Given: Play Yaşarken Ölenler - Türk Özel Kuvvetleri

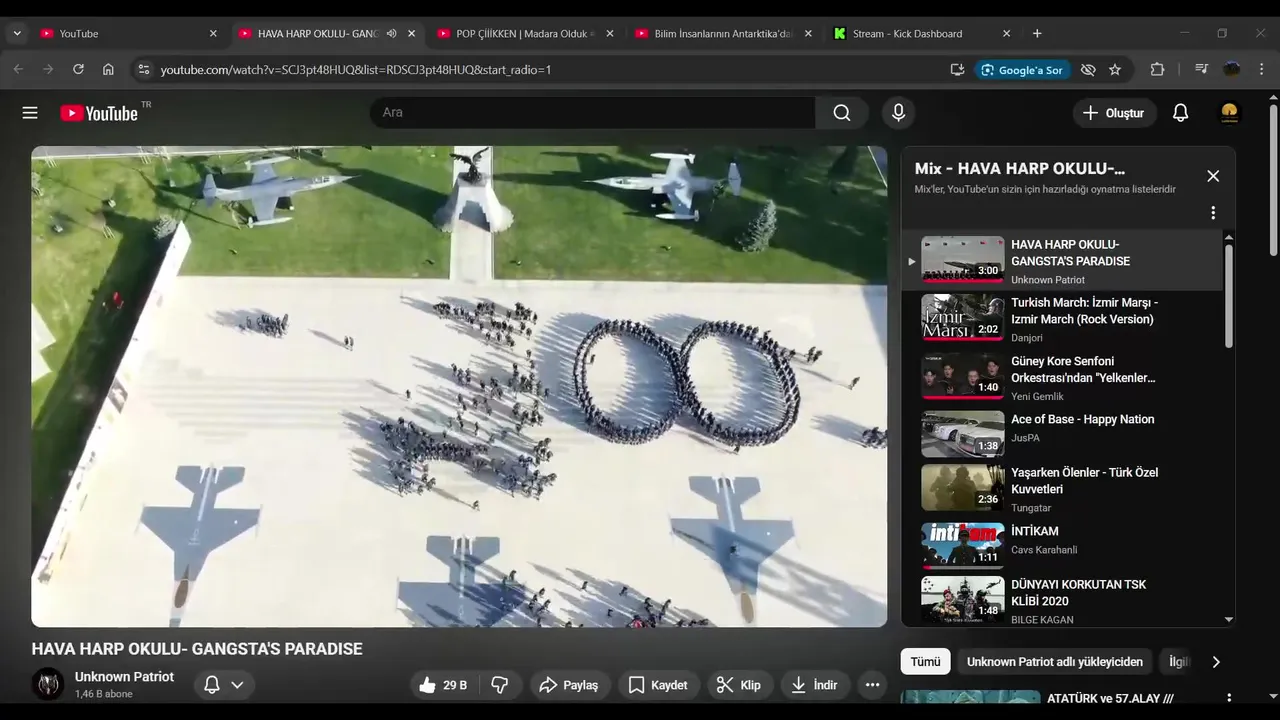Looking at the screenshot, I should (x=1062, y=489).
